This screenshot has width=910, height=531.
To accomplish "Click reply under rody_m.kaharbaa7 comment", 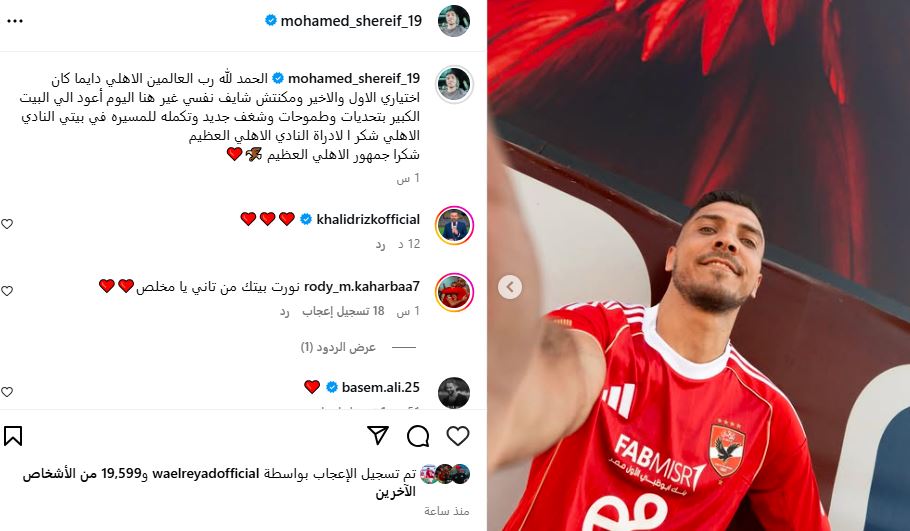I will [x=284, y=311].
